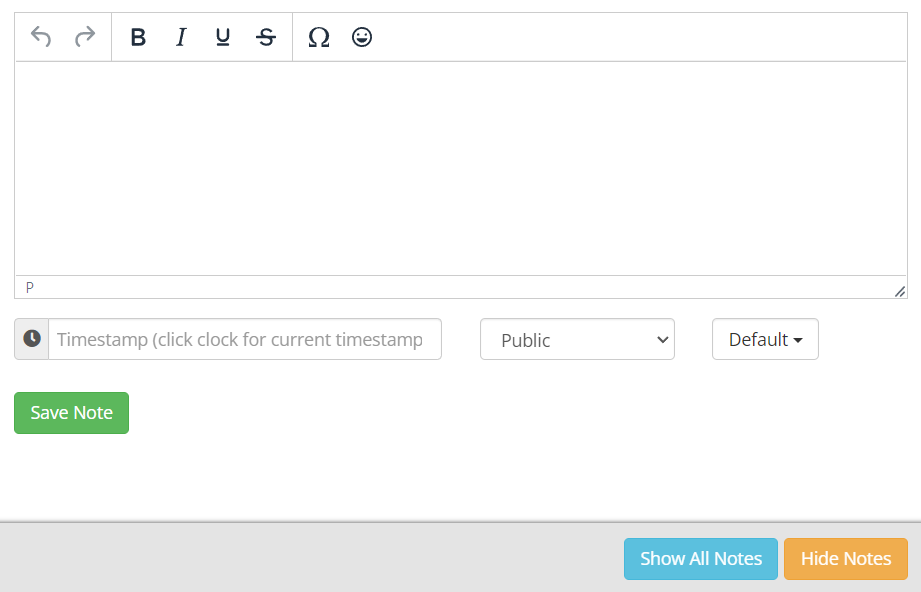This screenshot has height=592, width=921.
Task: Click the chevron arrow on the Public select
Action: coord(662,339)
